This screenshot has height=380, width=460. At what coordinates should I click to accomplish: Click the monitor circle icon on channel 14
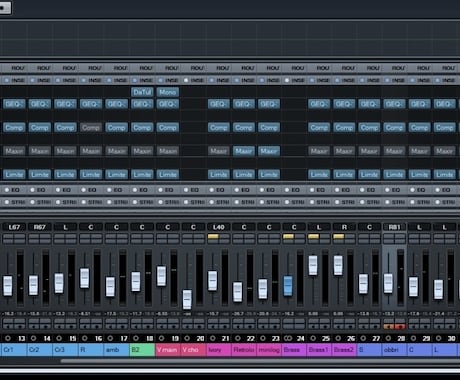point(33,338)
